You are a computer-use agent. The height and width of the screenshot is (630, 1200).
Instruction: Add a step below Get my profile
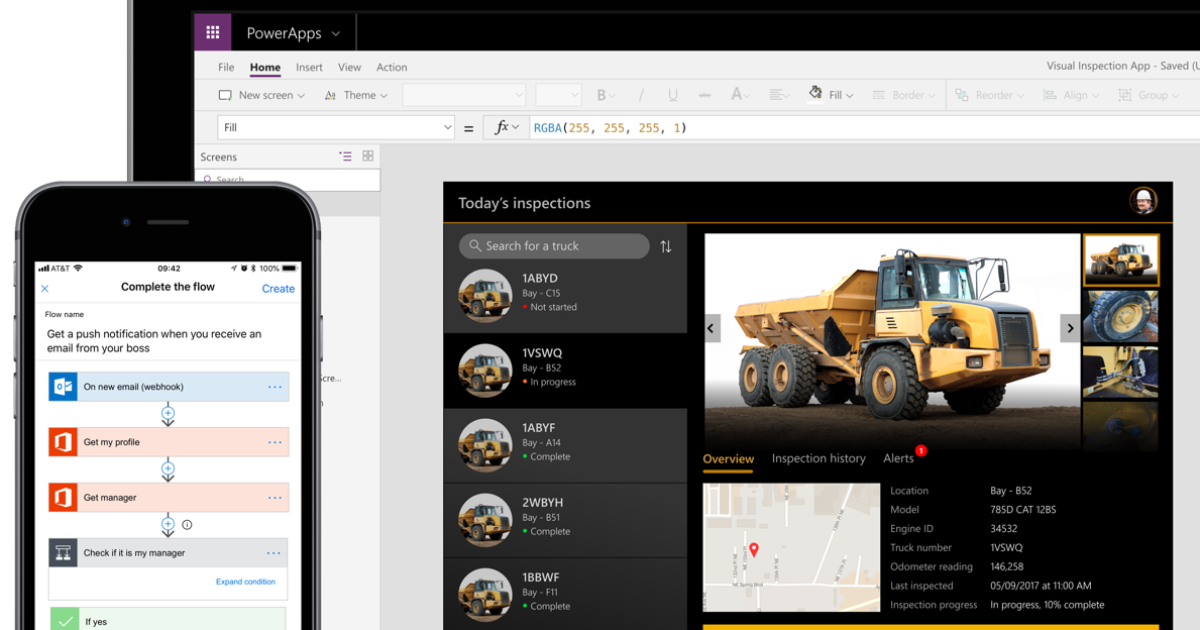click(x=168, y=468)
